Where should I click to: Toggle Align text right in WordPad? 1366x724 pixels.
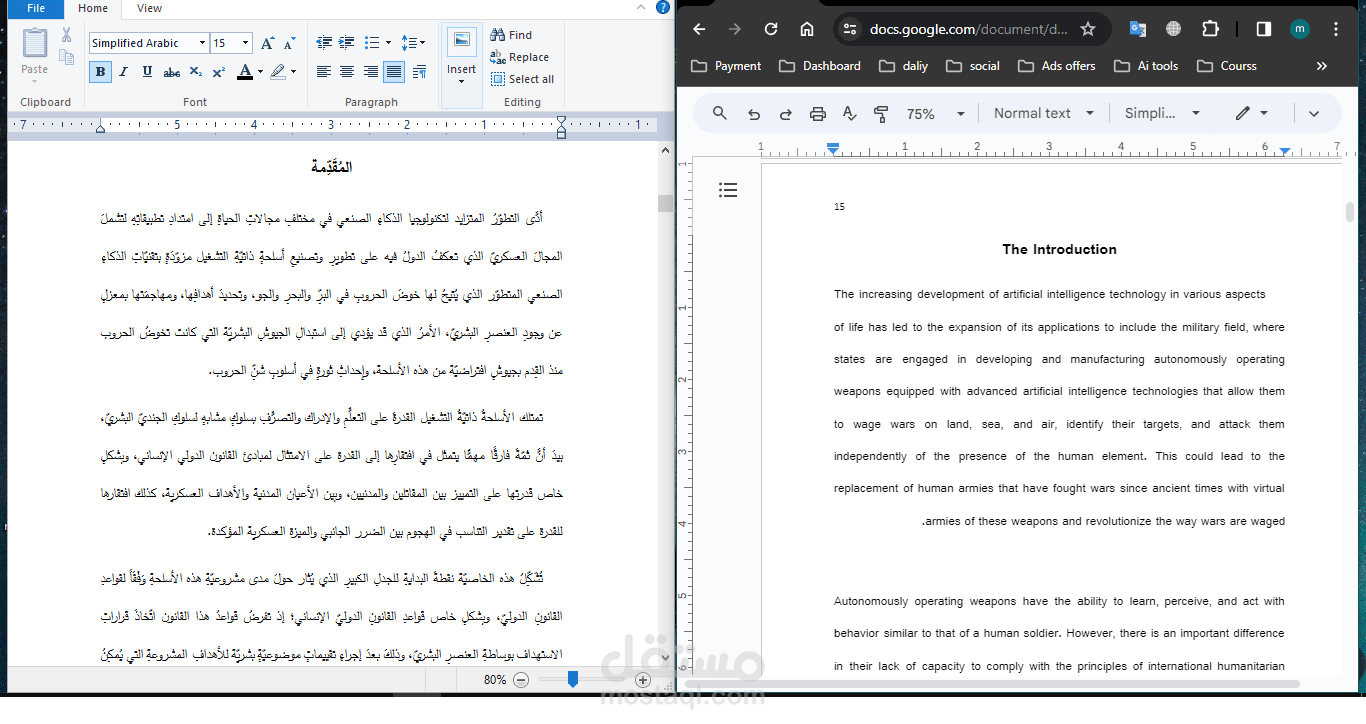pyautogui.click(x=371, y=72)
